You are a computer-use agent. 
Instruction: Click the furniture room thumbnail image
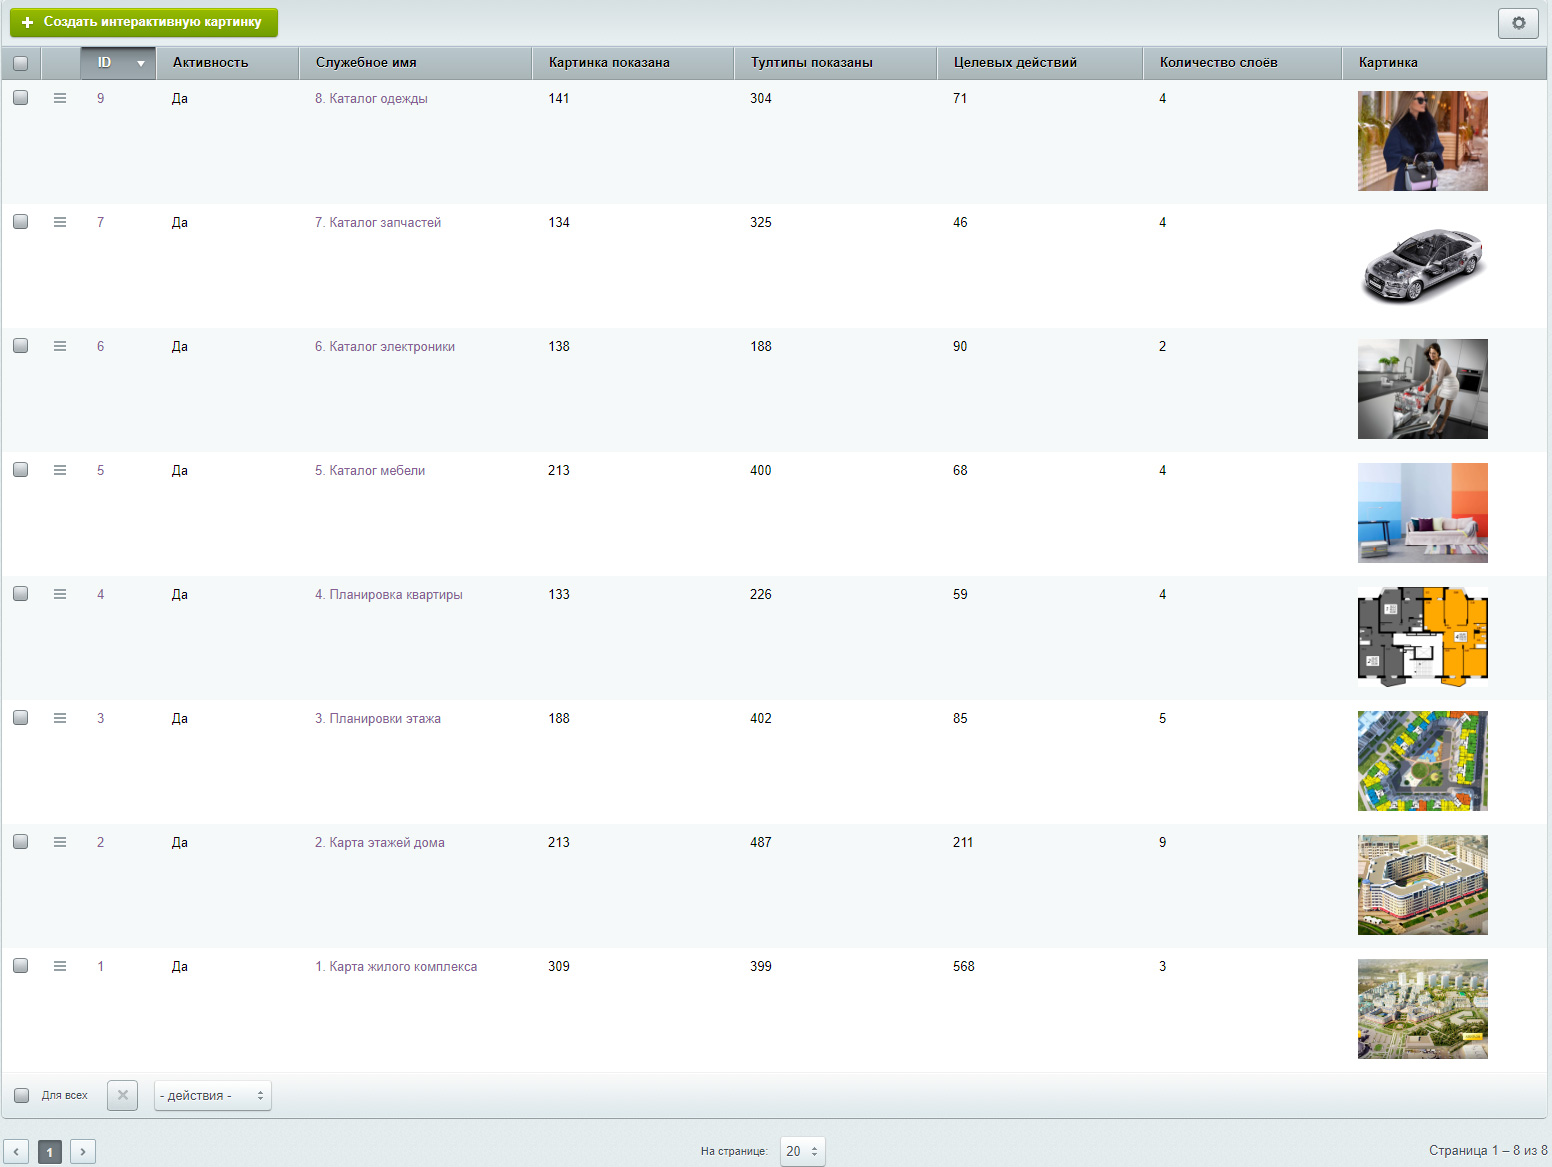[1423, 513]
